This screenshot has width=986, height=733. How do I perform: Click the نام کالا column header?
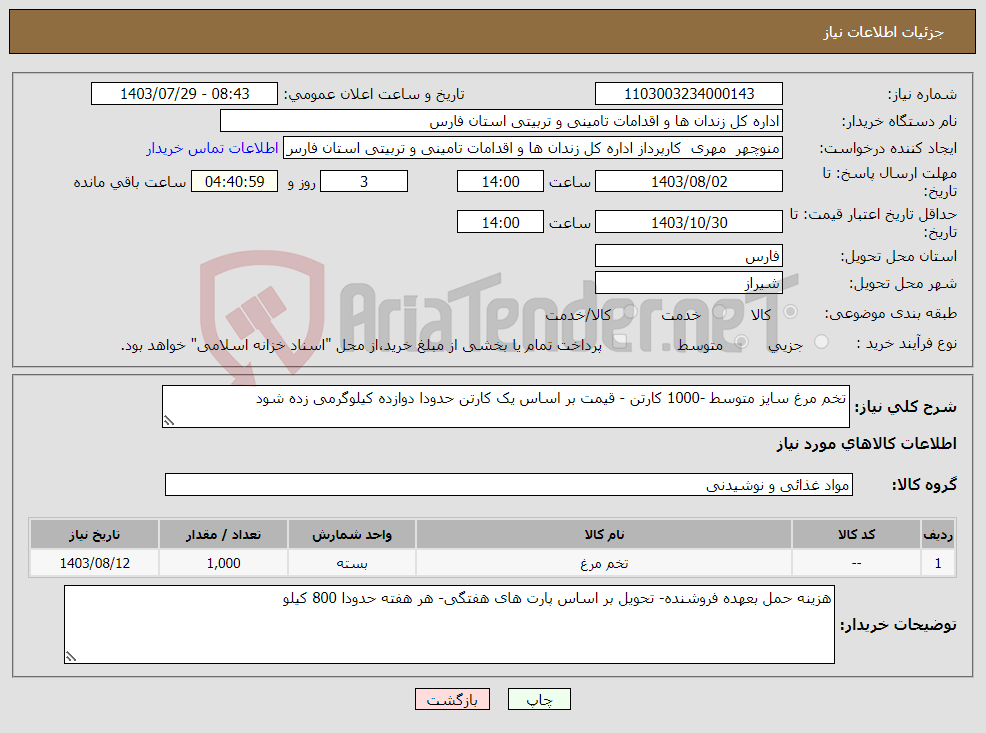coord(604,534)
